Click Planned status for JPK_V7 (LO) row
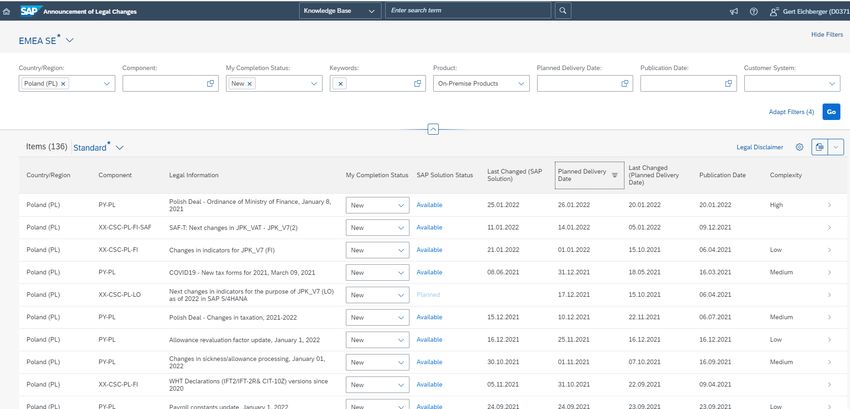The image size is (850, 409). 428,295
